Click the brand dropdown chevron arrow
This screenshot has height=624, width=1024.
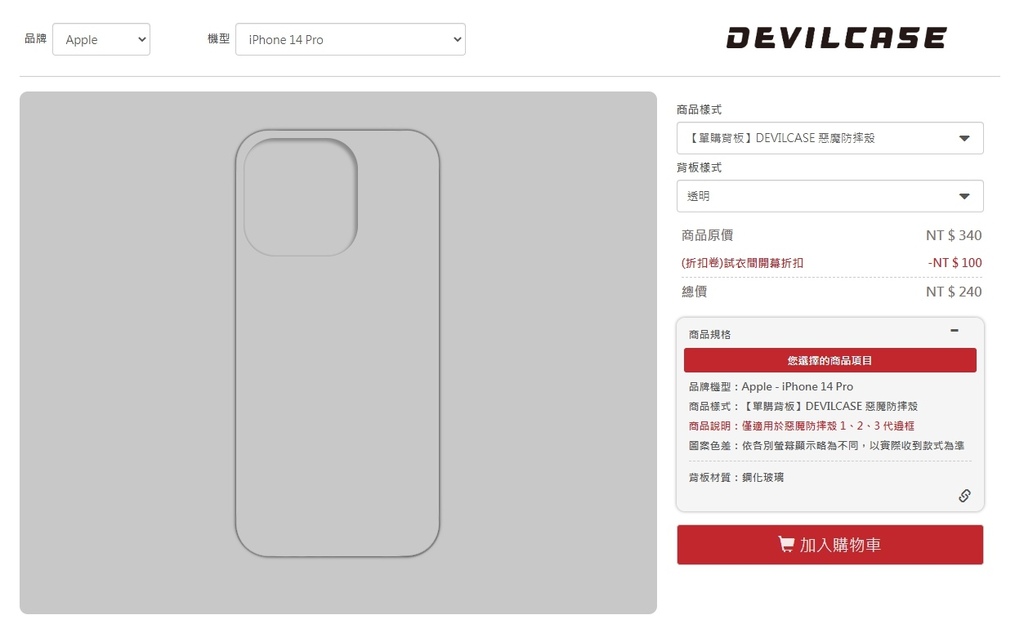(x=142, y=39)
